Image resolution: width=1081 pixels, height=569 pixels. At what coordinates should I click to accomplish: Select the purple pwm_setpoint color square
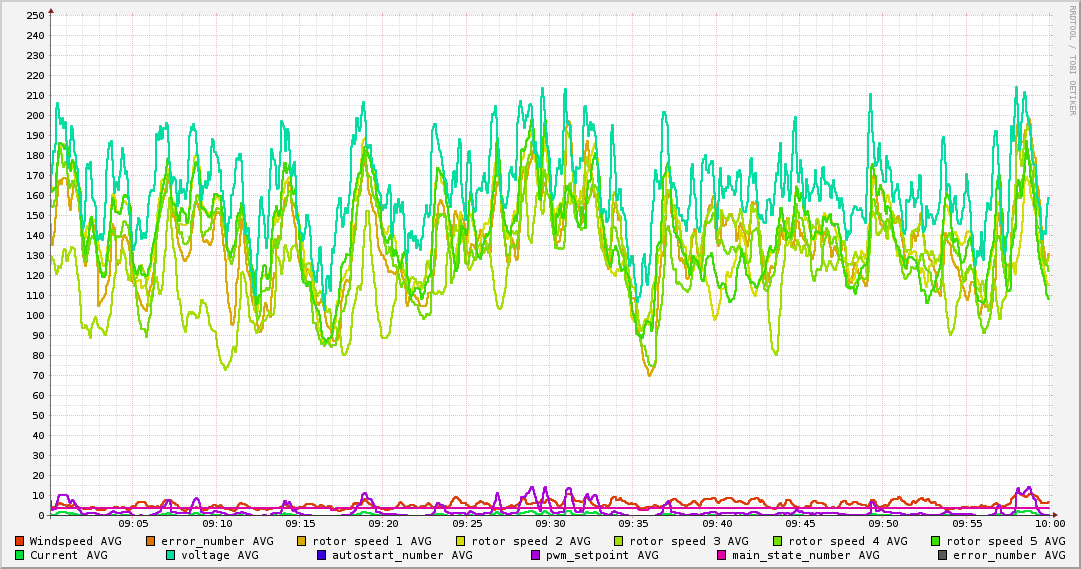[x=535, y=555]
